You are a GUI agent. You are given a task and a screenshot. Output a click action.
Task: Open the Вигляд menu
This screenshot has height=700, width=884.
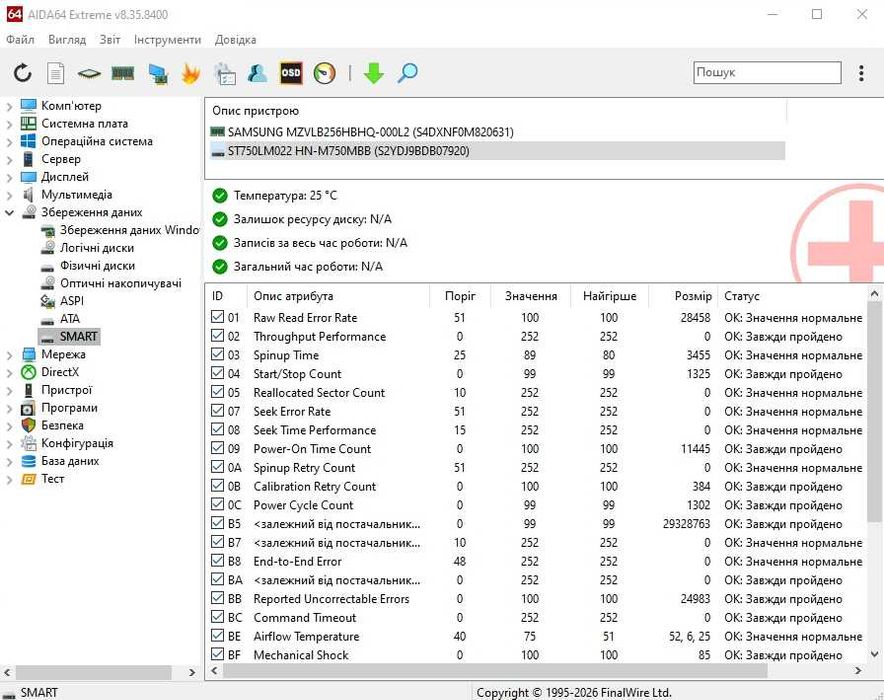click(67, 39)
